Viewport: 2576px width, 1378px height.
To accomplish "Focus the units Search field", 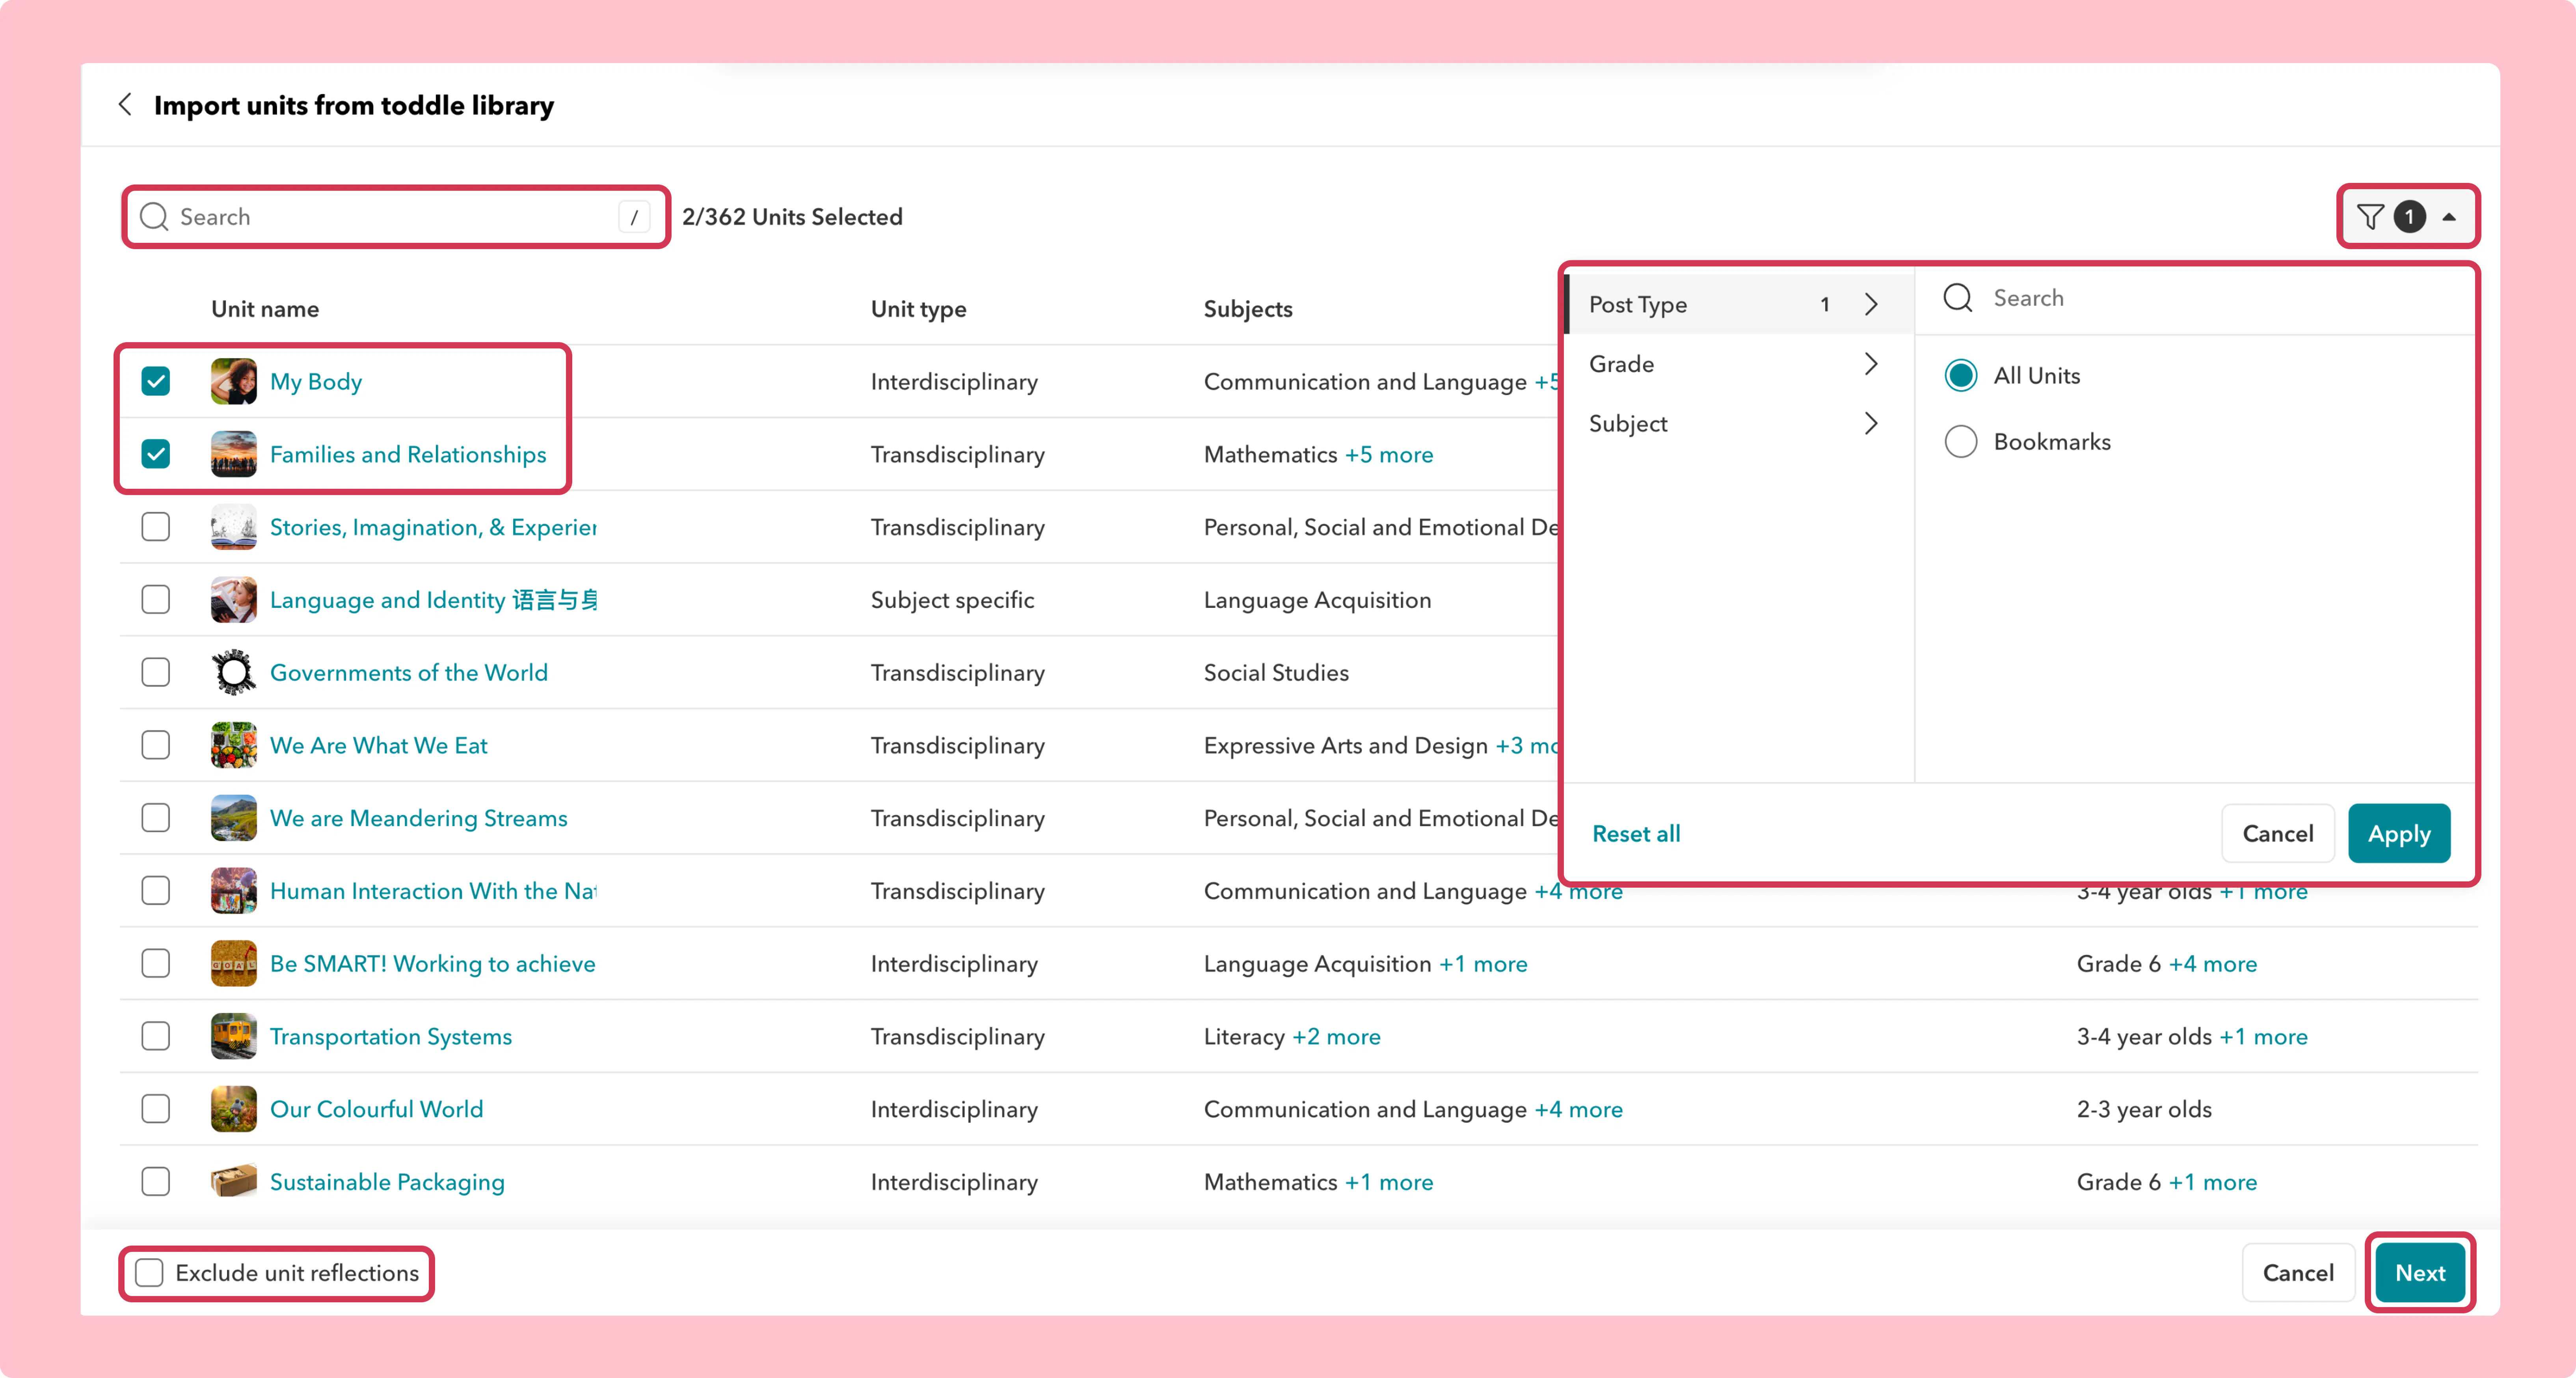I will pyautogui.click(x=396, y=217).
